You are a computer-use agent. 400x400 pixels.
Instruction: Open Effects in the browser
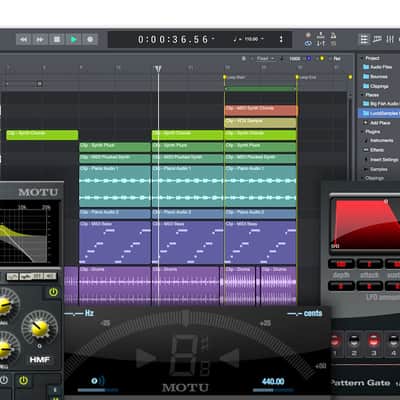[x=374, y=150]
